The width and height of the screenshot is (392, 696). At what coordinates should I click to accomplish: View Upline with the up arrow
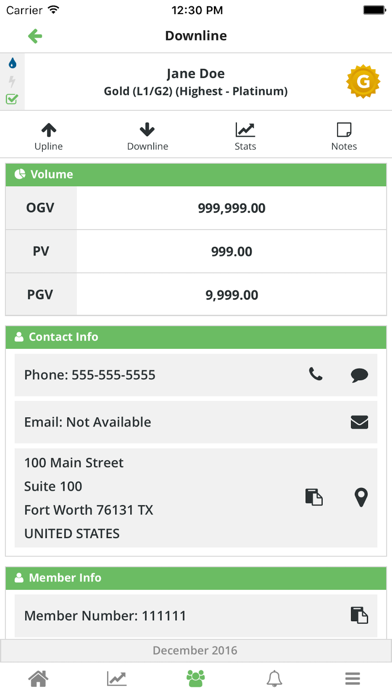pyautogui.click(x=48, y=137)
